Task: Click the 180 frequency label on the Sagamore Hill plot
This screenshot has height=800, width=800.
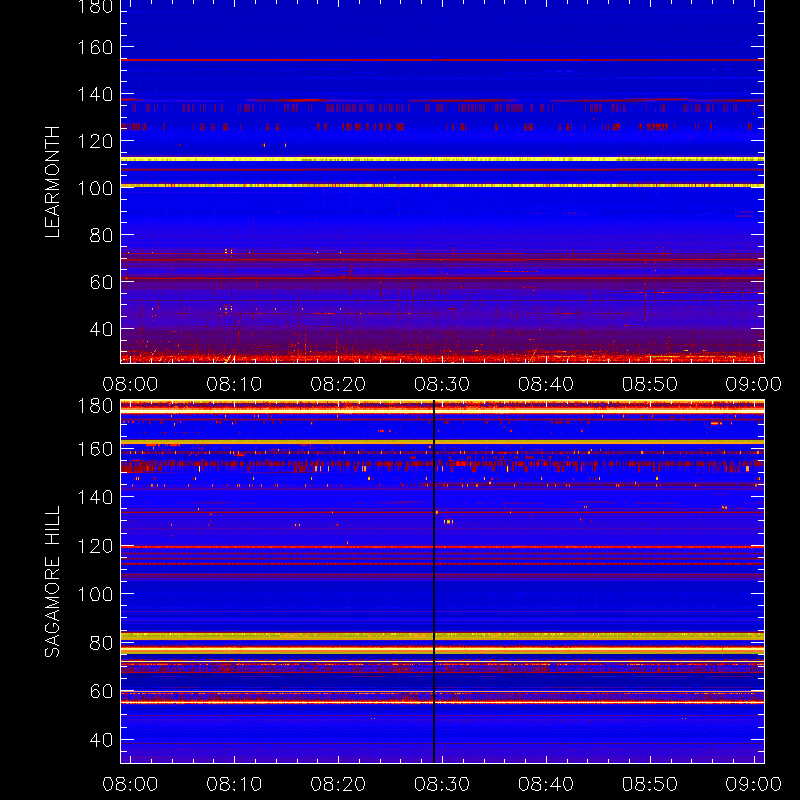Action: click(95, 406)
